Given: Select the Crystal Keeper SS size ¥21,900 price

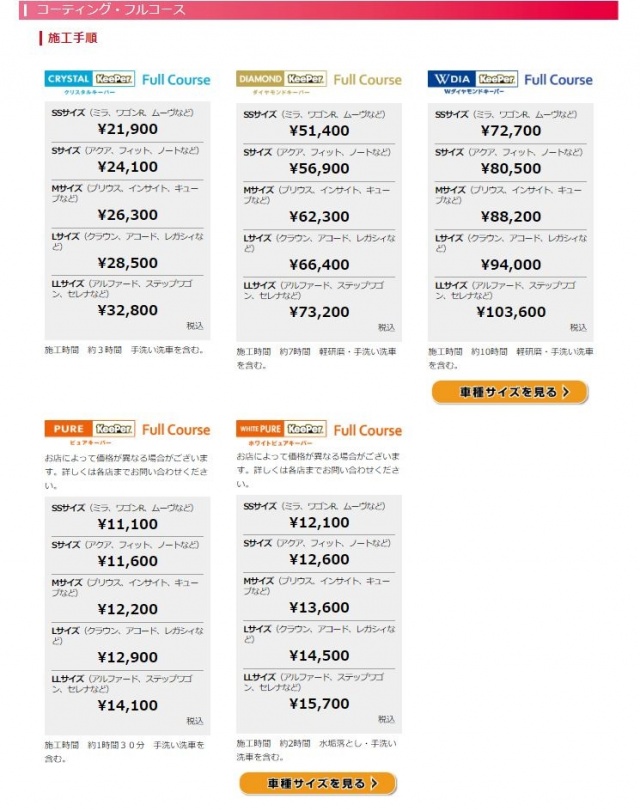Looking at the screenshot, I should pyautogui.click(x=128, y=130).
